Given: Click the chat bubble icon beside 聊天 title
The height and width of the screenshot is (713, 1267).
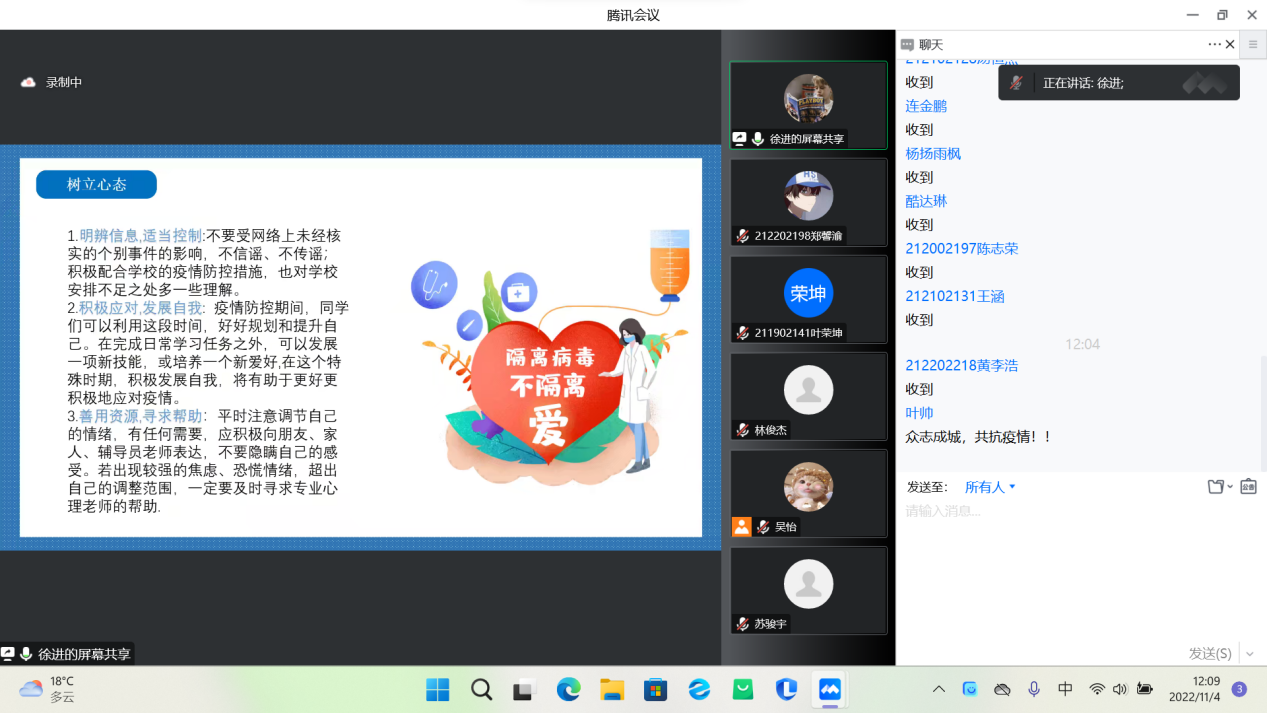Looking at the screenshot, I should [908, 44].
